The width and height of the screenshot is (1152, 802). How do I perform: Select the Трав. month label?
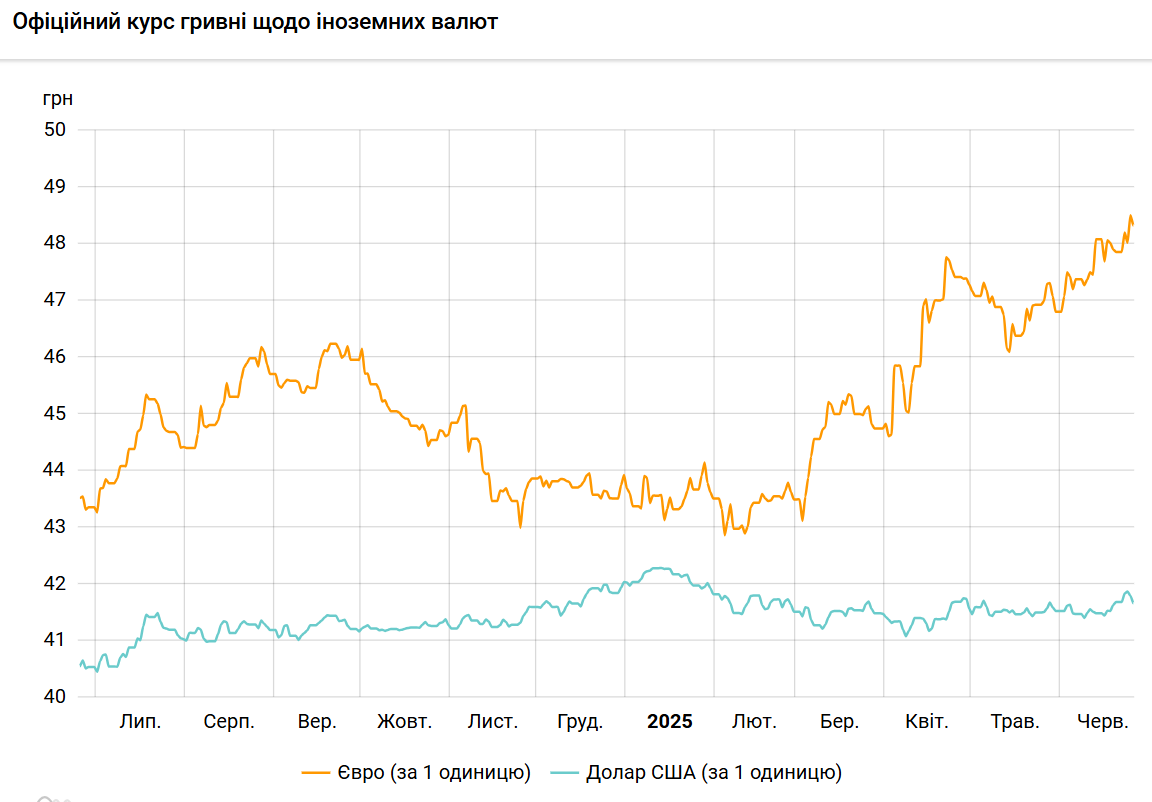click(1015, 721)
